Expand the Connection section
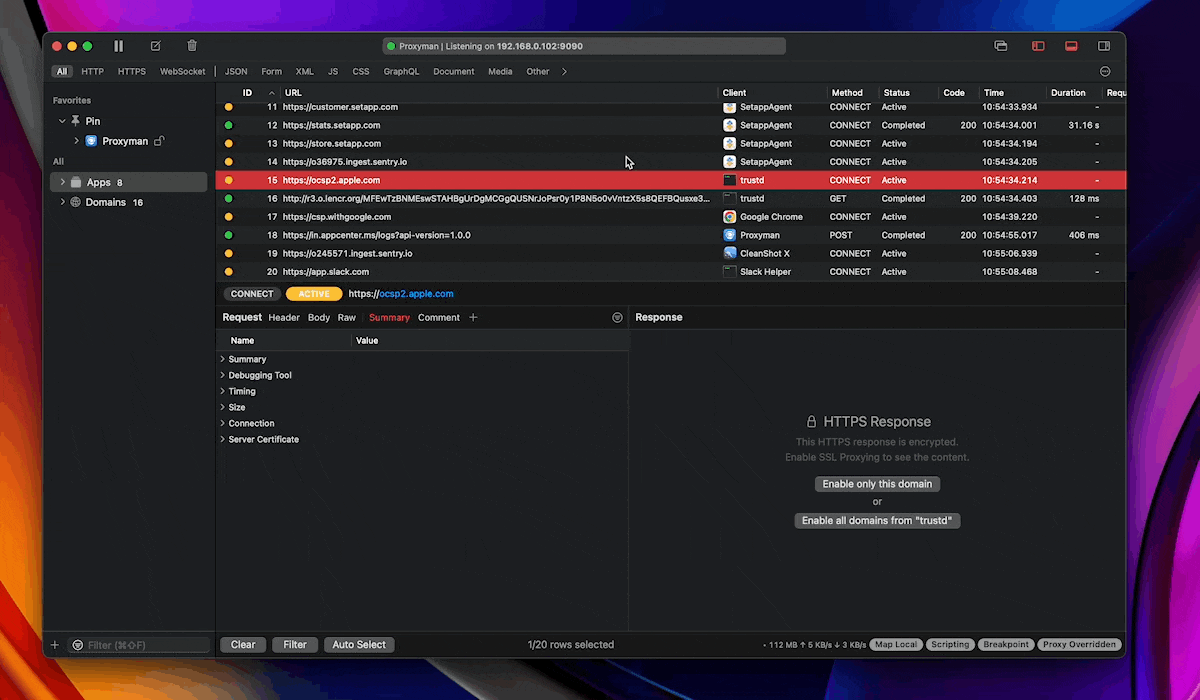Image resolution: width=1200 pixels, height=700 pixels. coord(222,423)
